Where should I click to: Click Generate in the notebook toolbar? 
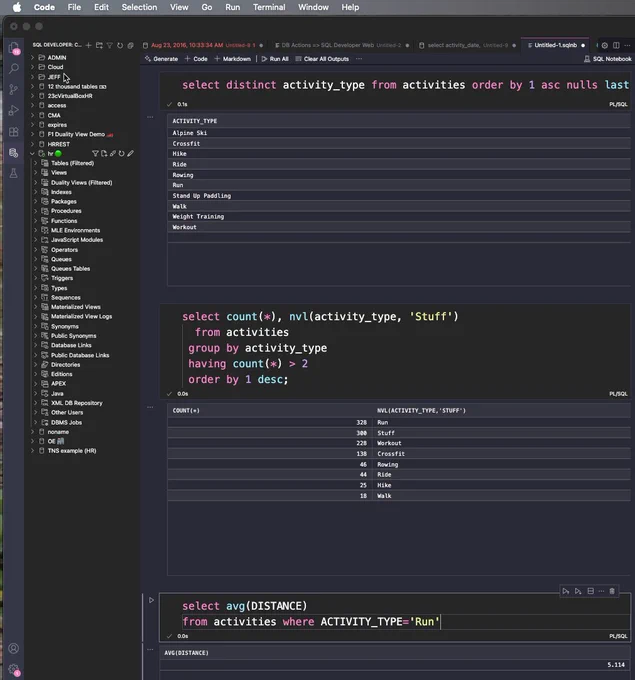click(x=161, y=59)
